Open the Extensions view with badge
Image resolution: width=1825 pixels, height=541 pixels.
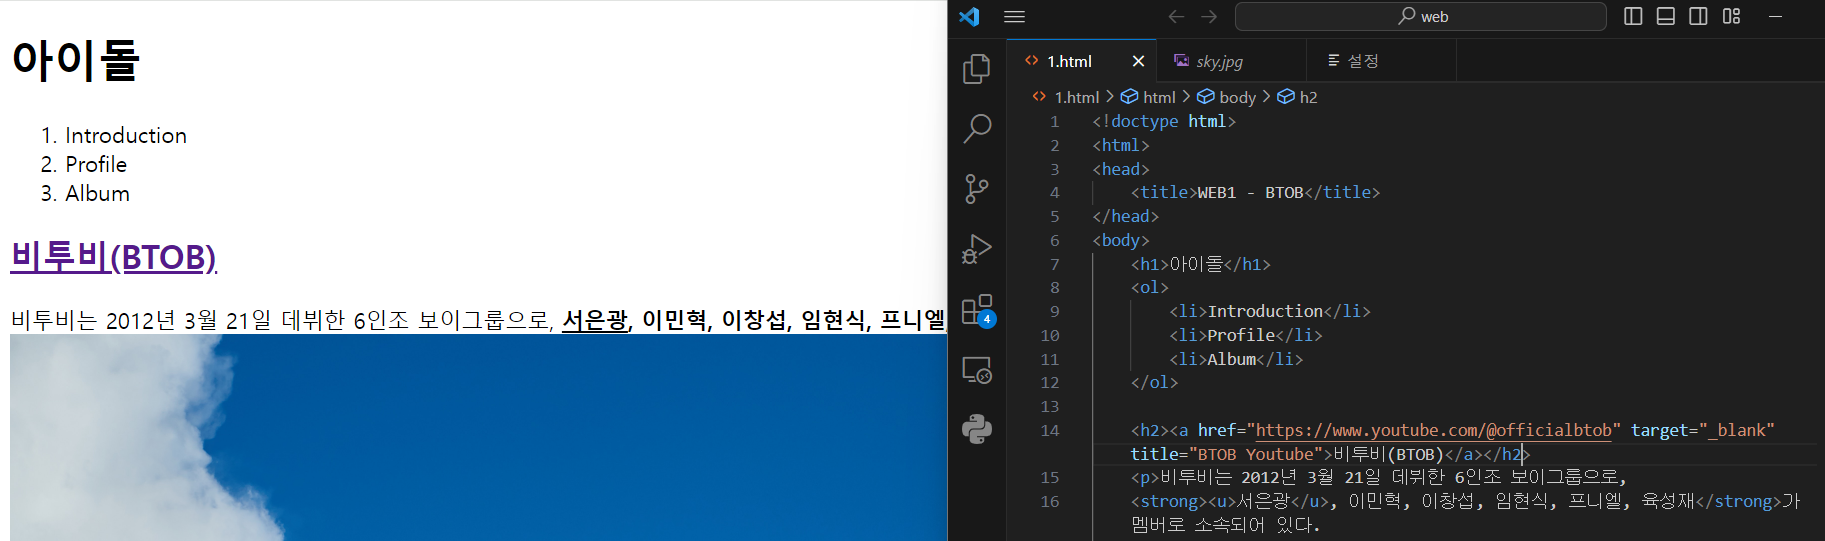(x=977, y=310)
